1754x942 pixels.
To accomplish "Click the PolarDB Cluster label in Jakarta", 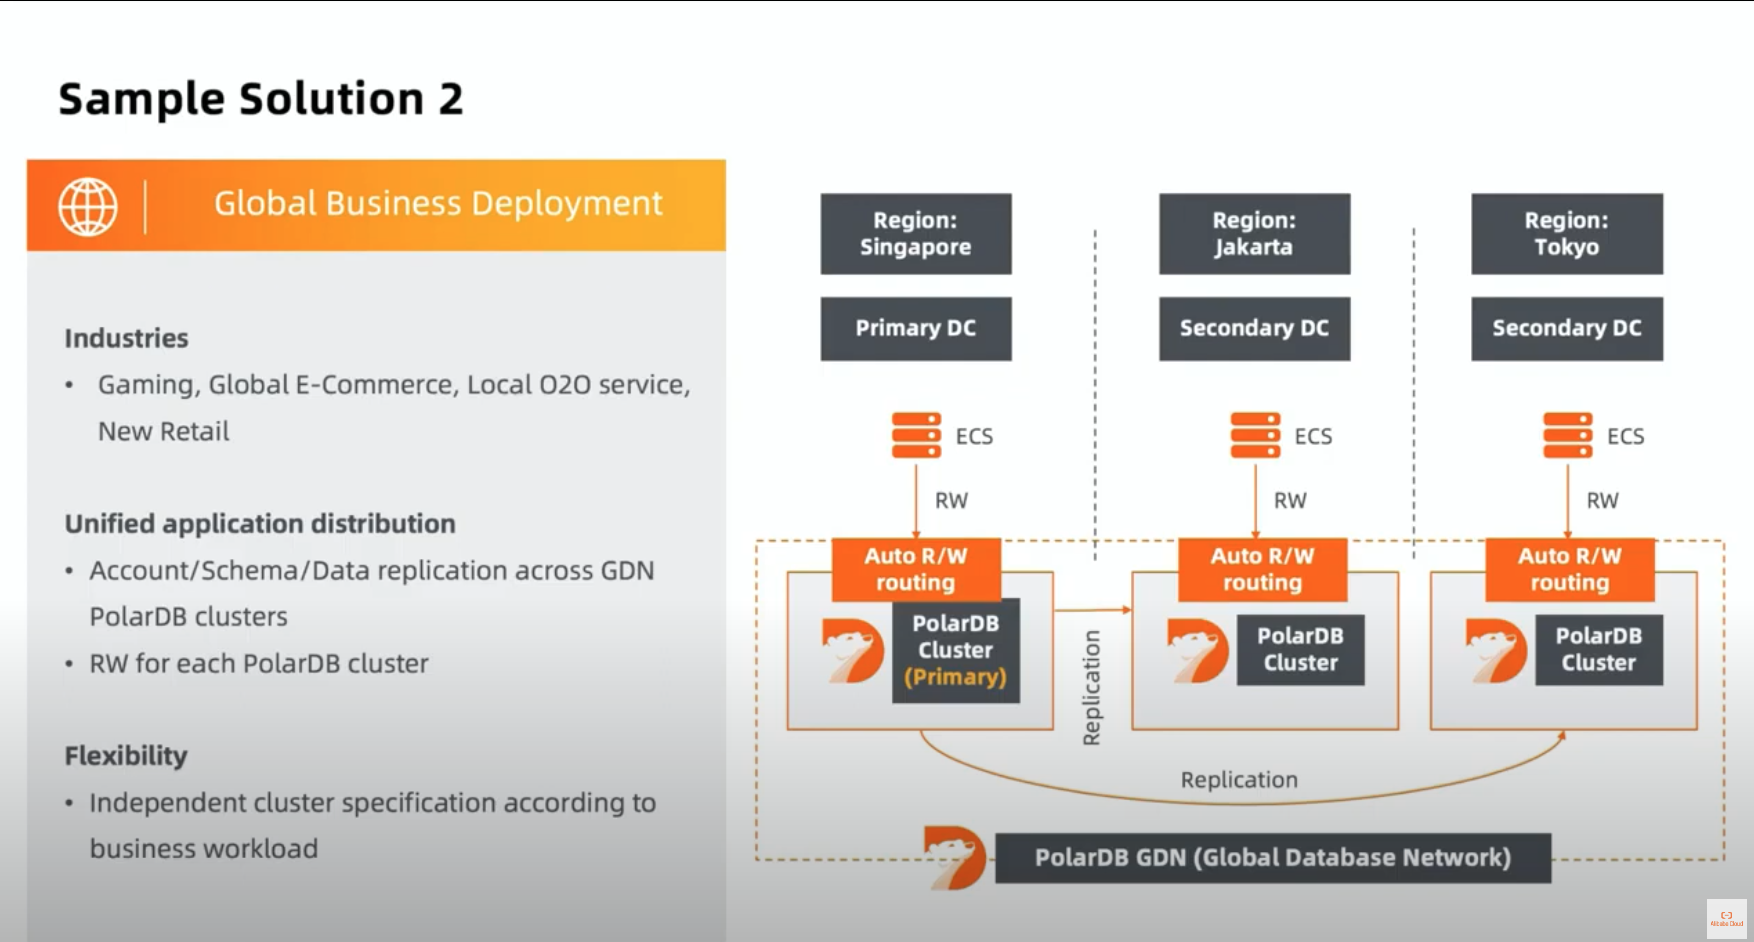I will click(x=1300, y=650).
